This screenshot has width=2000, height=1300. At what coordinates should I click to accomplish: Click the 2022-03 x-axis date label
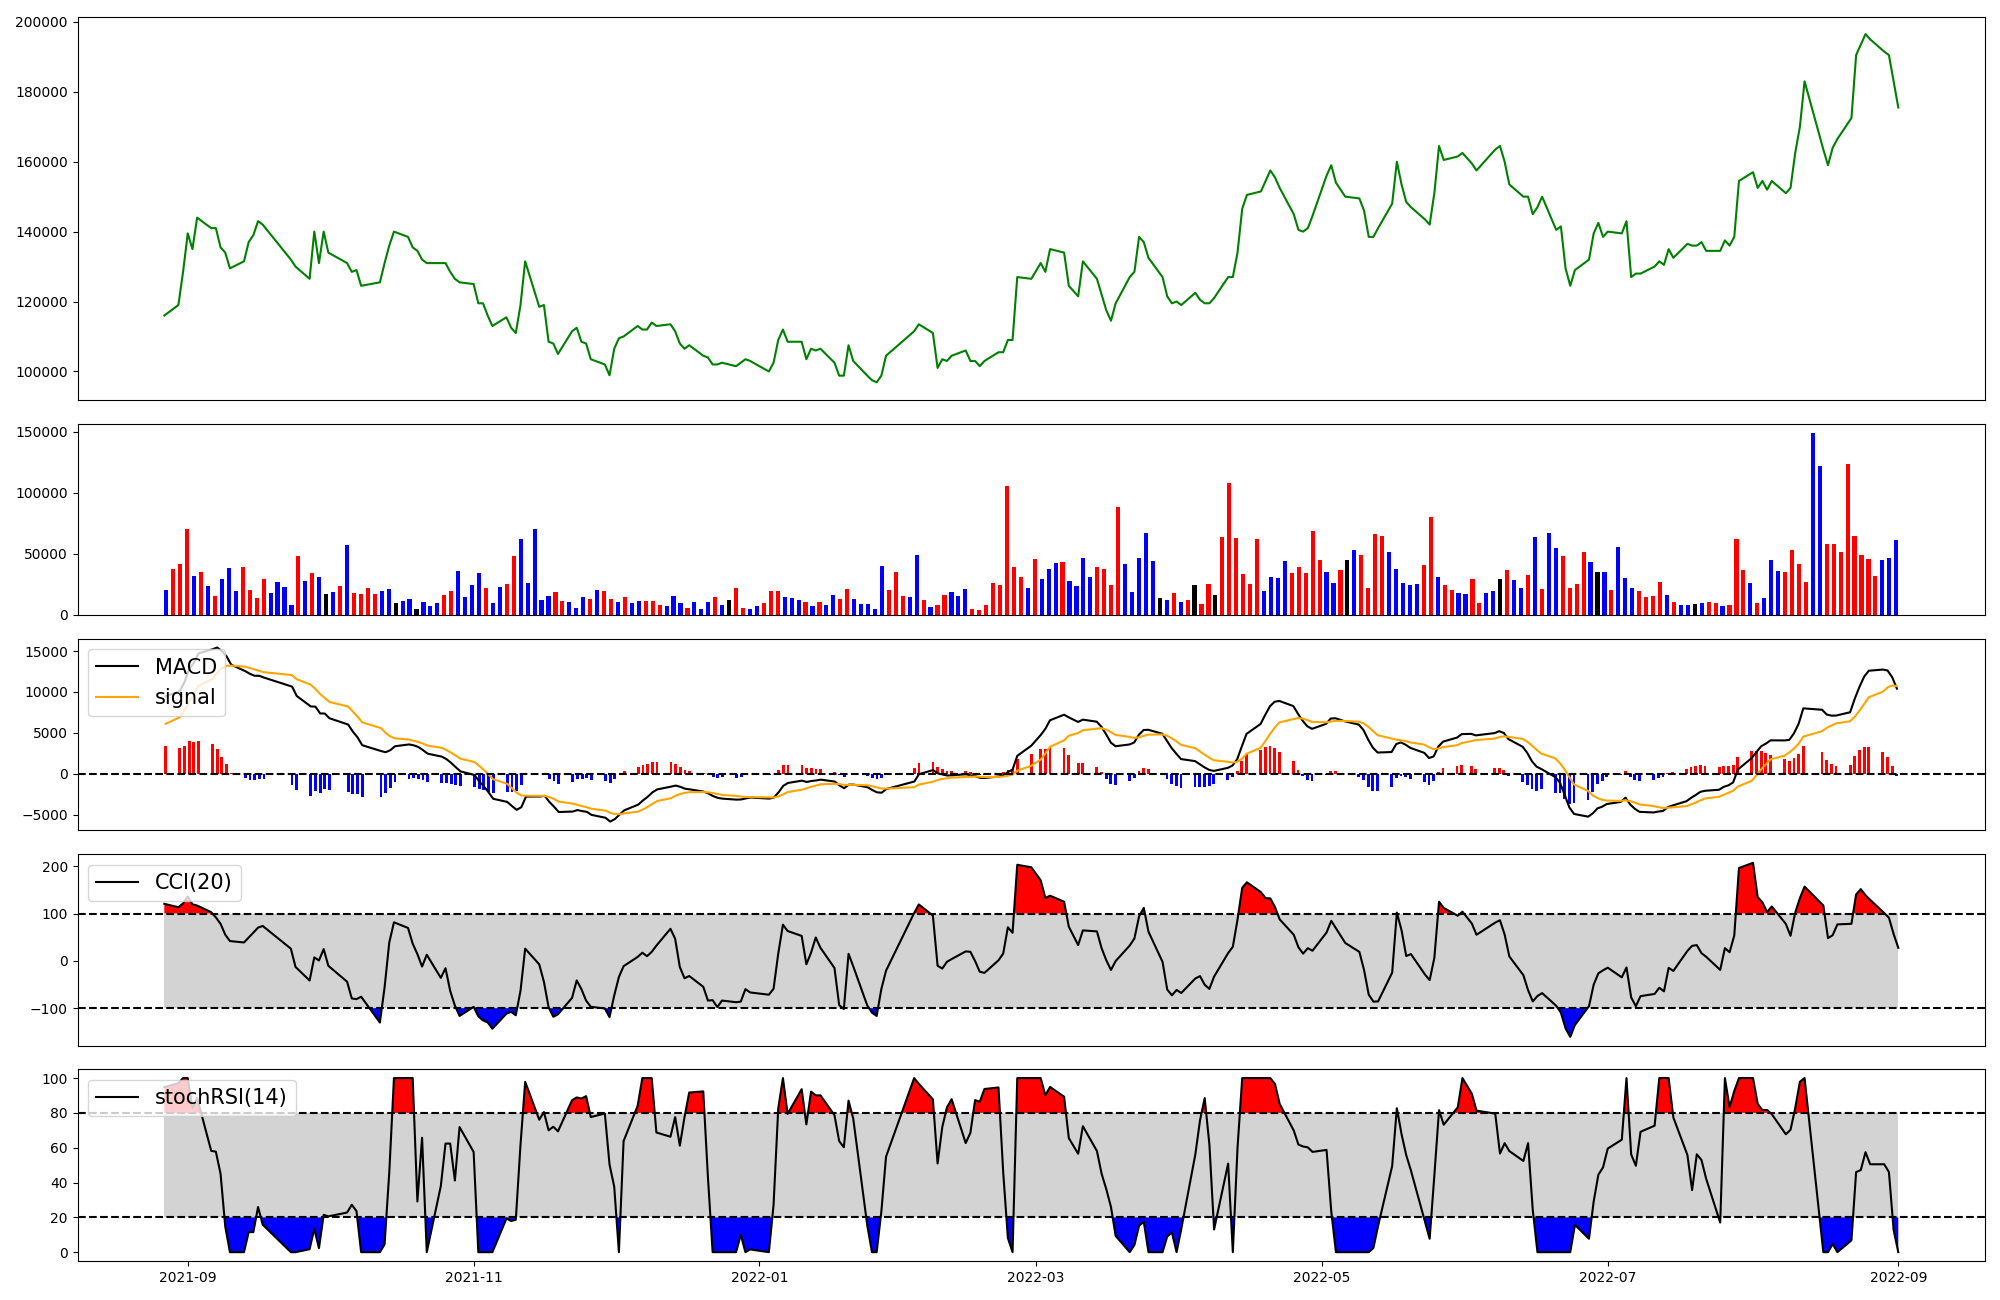1036,1277
